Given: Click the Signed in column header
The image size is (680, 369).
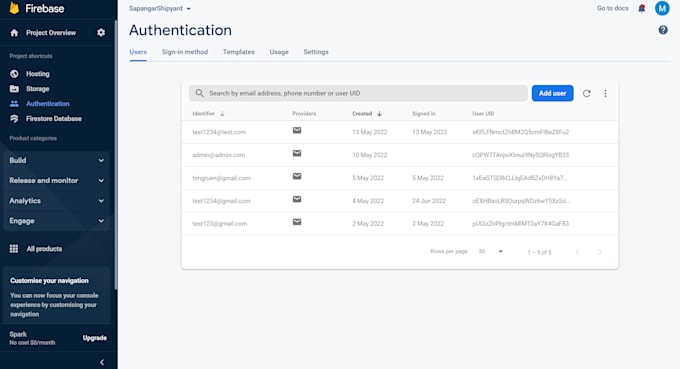Looking at the screenshot, I should [424, 114].
